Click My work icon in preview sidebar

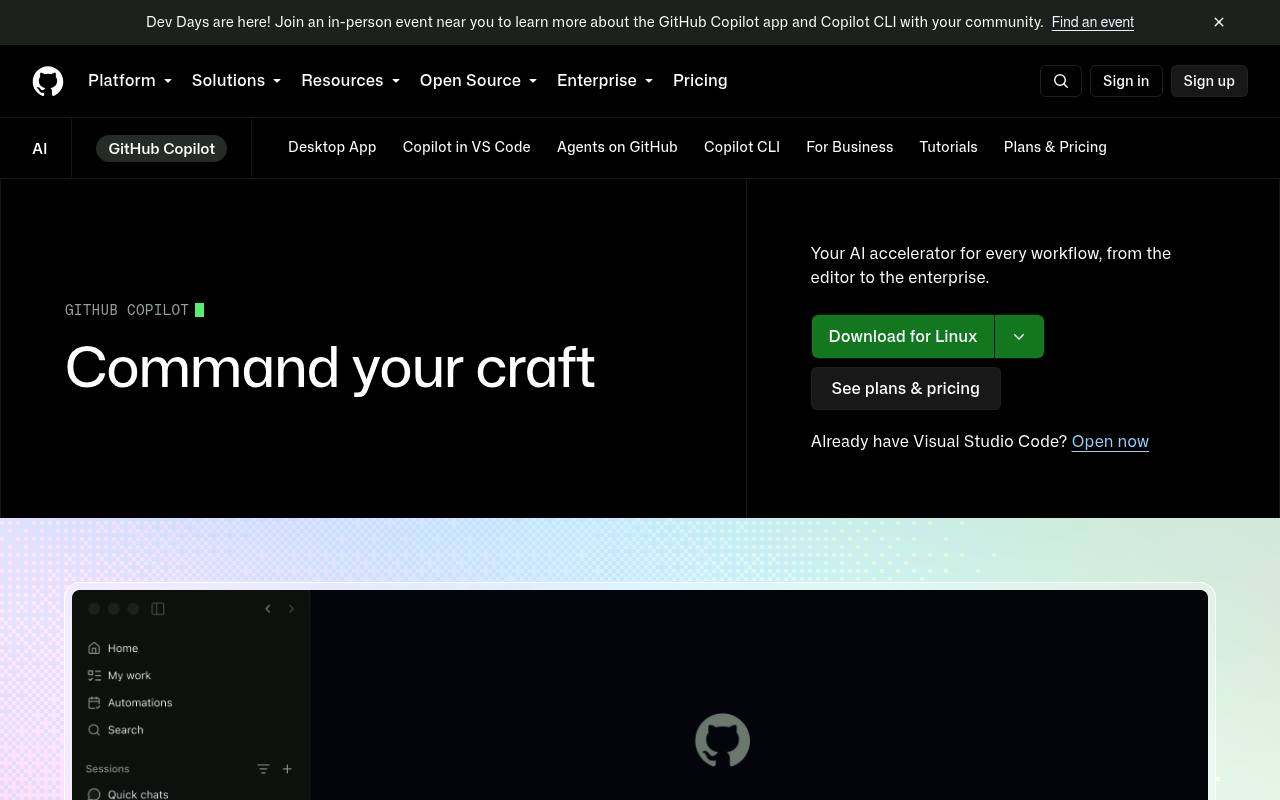click(94, 675)
